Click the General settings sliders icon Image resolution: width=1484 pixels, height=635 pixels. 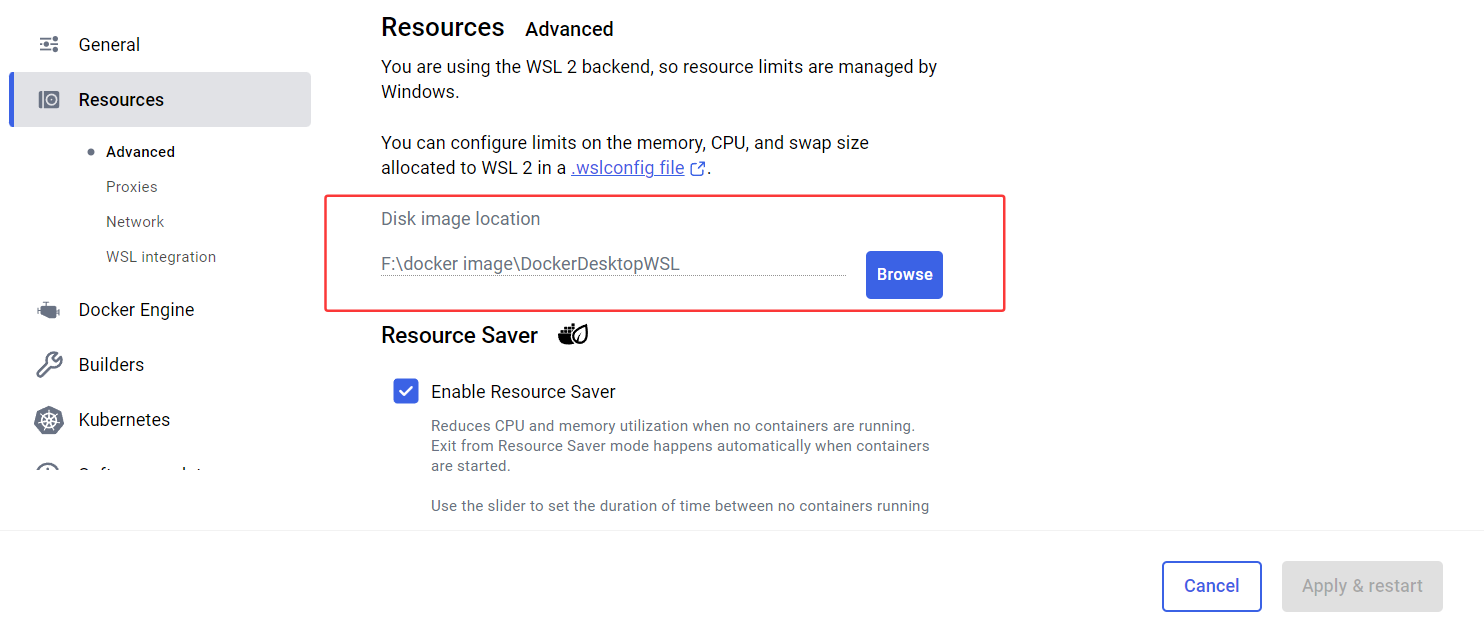pos(48,45)
